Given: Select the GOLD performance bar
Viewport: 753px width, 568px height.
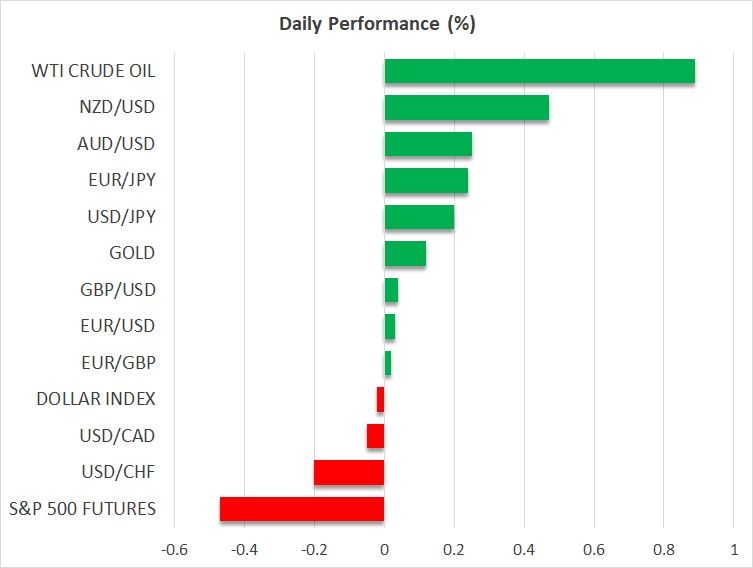Looking at the screenshot, I should coord(405,254).
